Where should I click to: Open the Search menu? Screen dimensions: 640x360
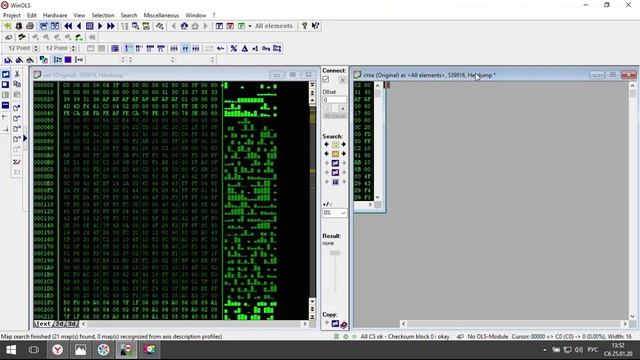tap(129, 15)
